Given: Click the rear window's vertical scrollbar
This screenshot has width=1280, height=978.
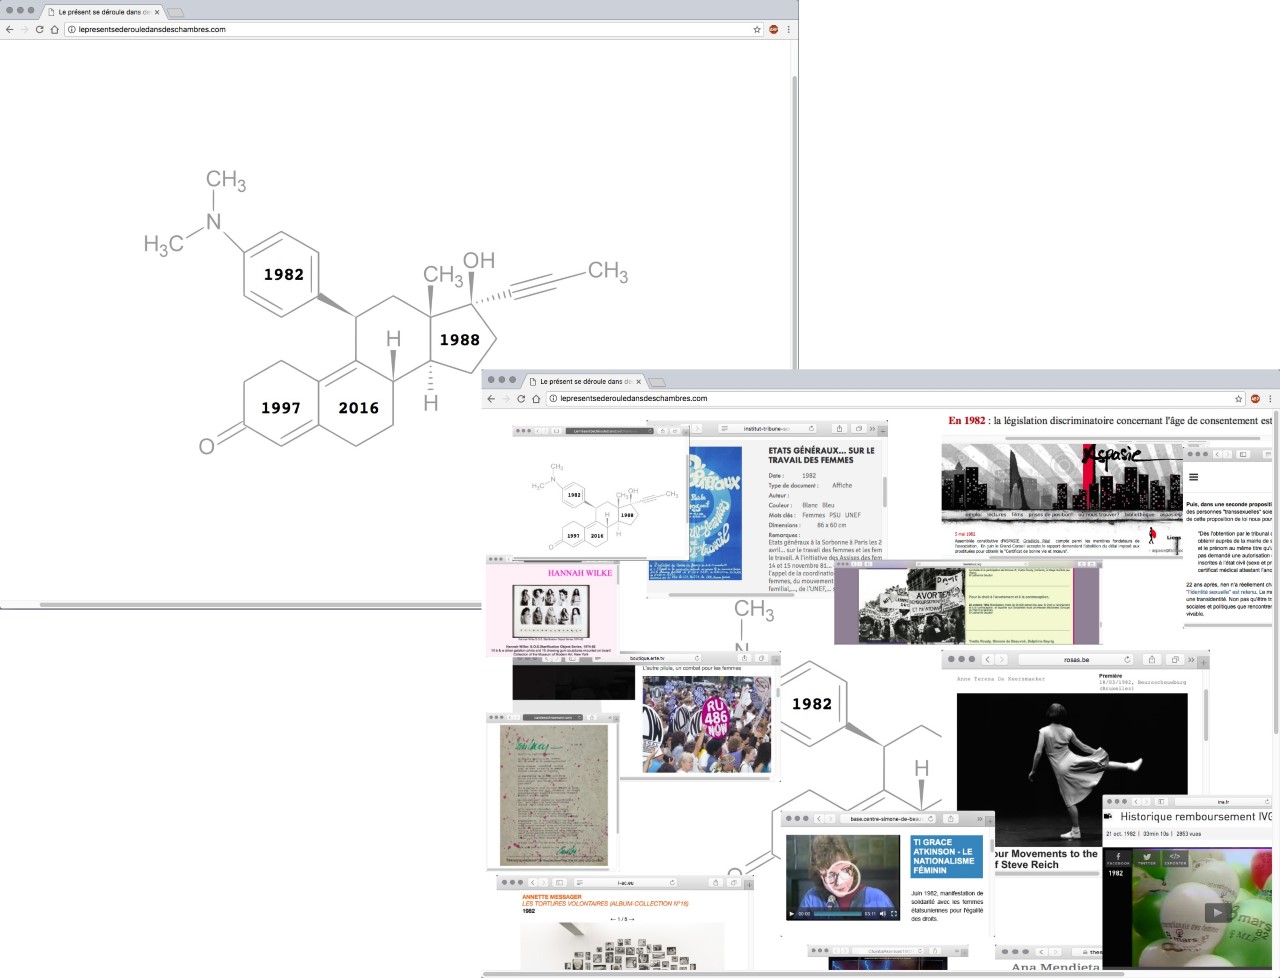Looking at the screenshot, I should (x=795, y=220).
